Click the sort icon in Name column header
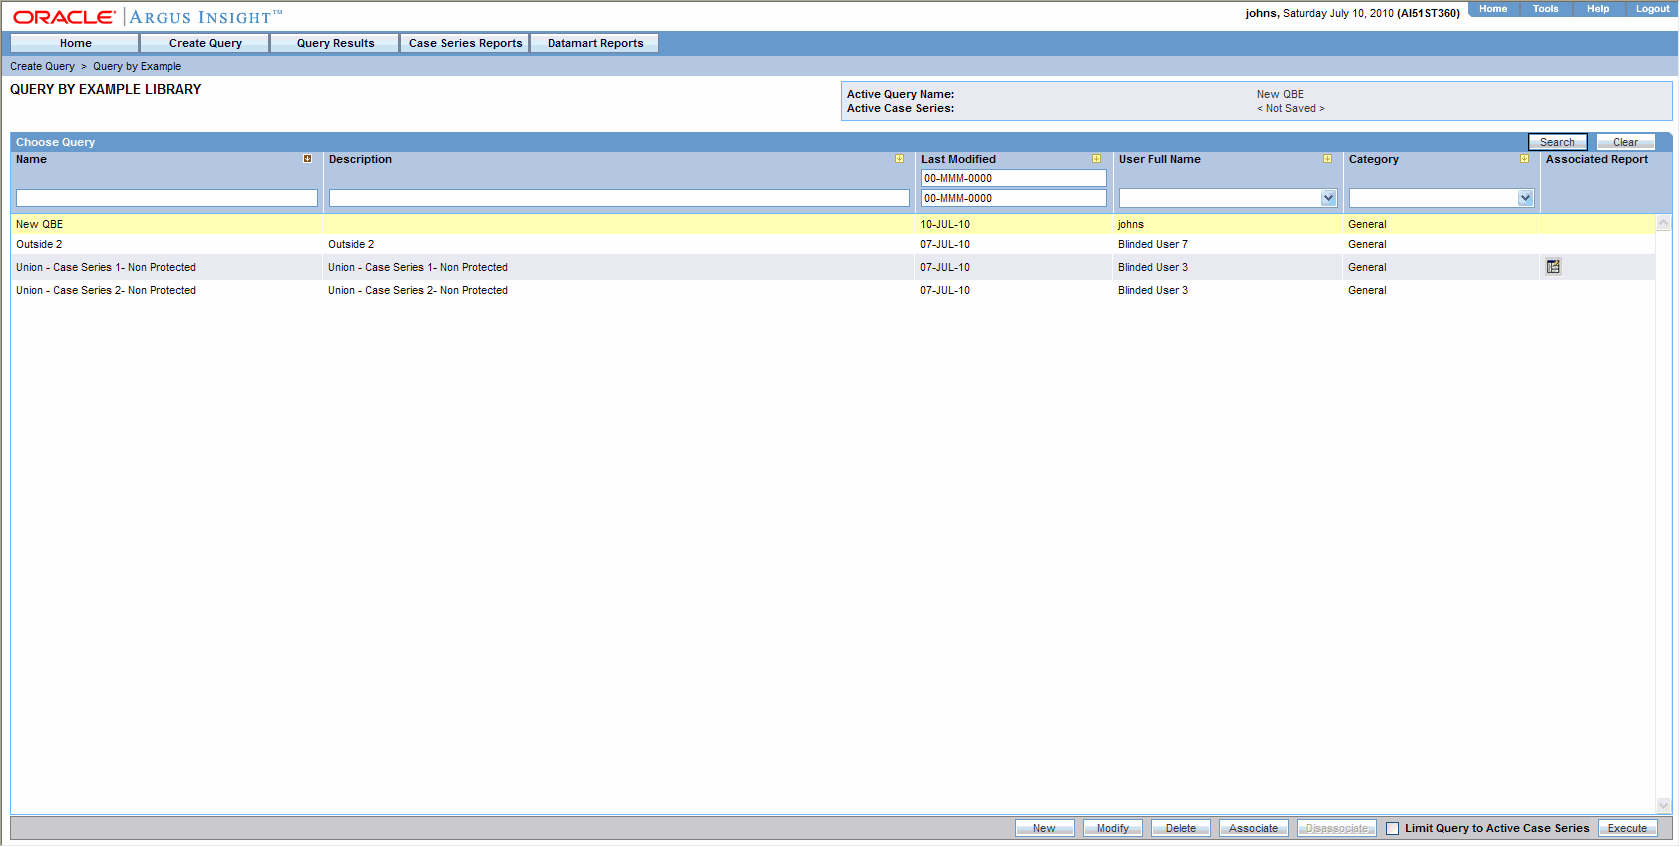Screen dimensions: 1680x847 [307, 159]
